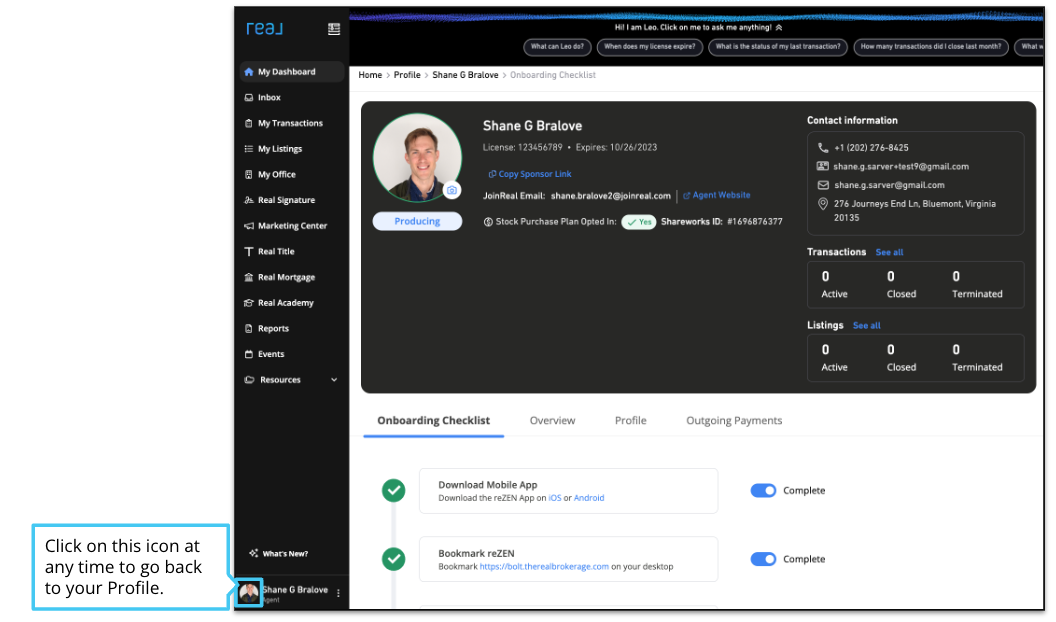Open the Outgoing Payments tab
This screenshot has width=1056, height=622.
pos(734,421)
